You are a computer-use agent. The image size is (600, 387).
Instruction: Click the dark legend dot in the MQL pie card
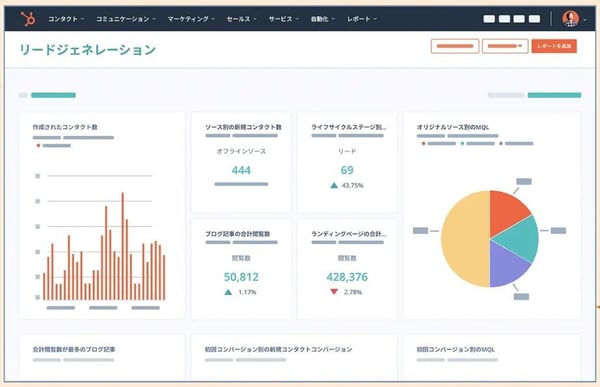click(501, 144)
